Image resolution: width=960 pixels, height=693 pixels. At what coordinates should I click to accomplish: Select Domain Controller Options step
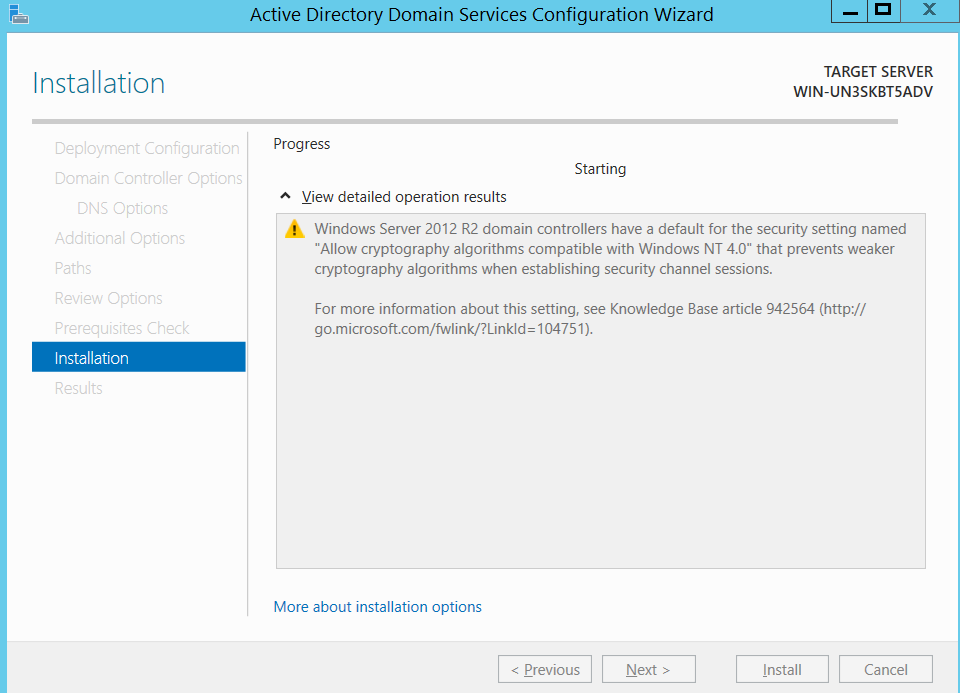click(x=148, y=178)
